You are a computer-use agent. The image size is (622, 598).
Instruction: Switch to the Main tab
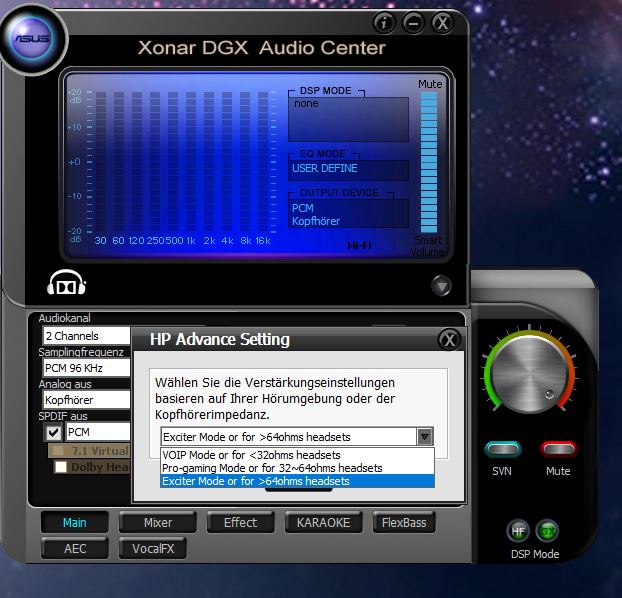[75, 523]
